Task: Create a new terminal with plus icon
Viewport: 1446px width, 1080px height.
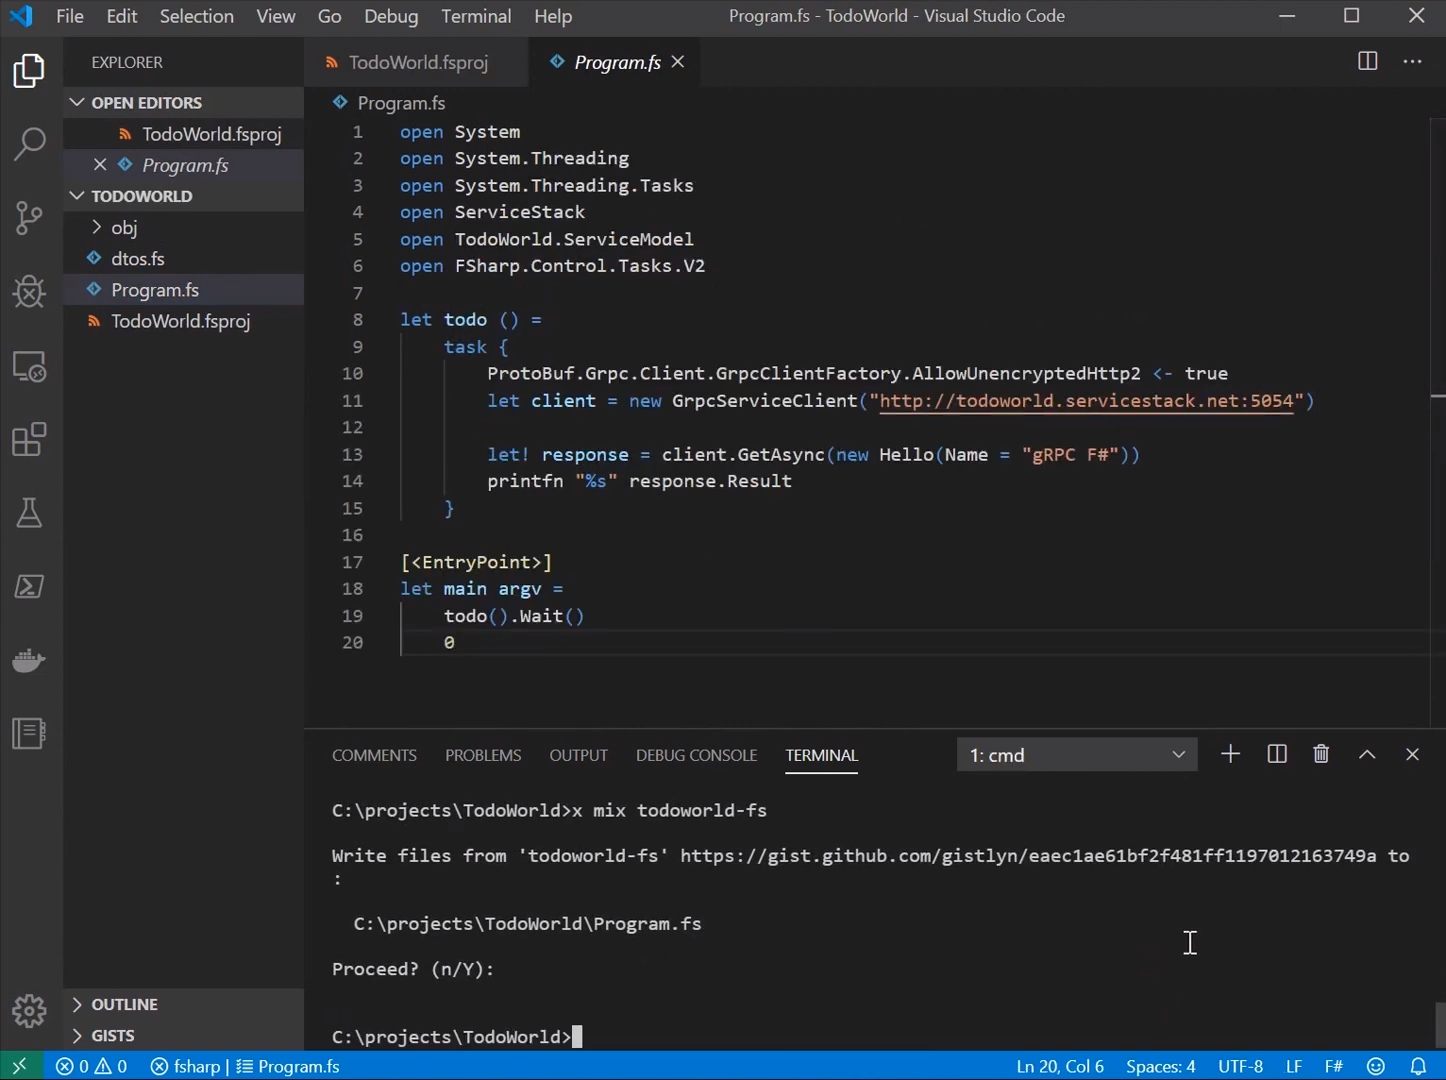Action: (1230, 754)
